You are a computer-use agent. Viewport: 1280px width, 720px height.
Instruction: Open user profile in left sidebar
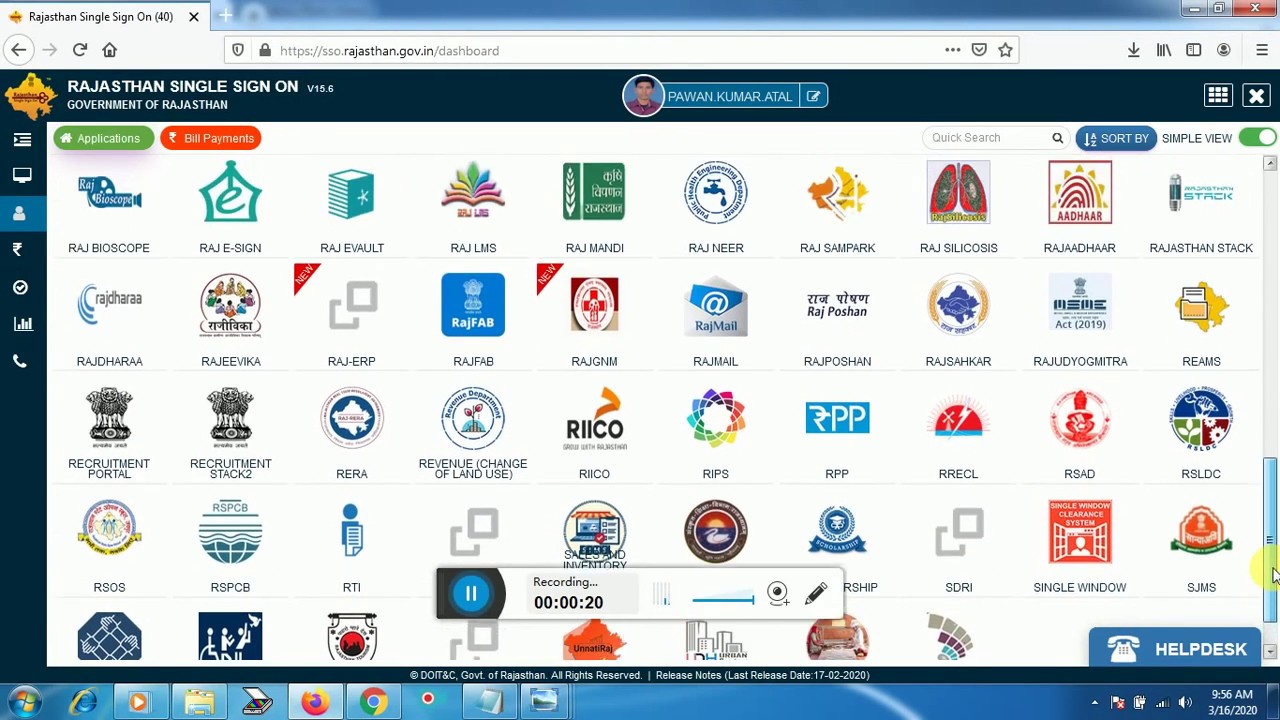click(19, 213)
